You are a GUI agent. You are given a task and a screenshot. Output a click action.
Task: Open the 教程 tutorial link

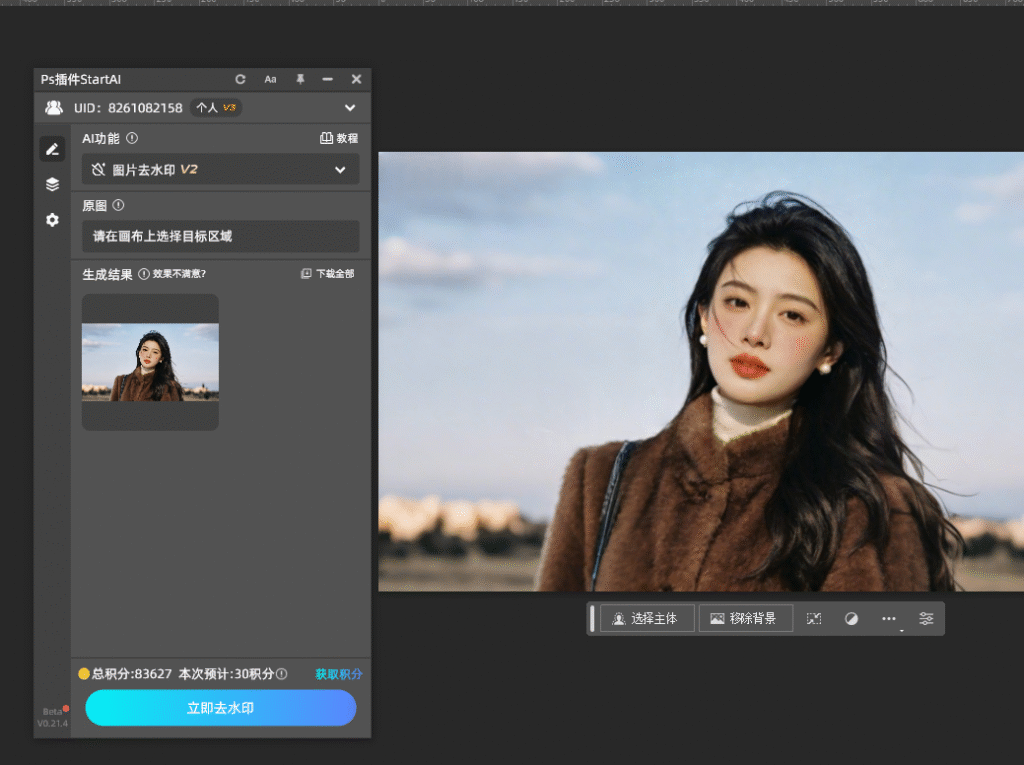coord(338,138)
